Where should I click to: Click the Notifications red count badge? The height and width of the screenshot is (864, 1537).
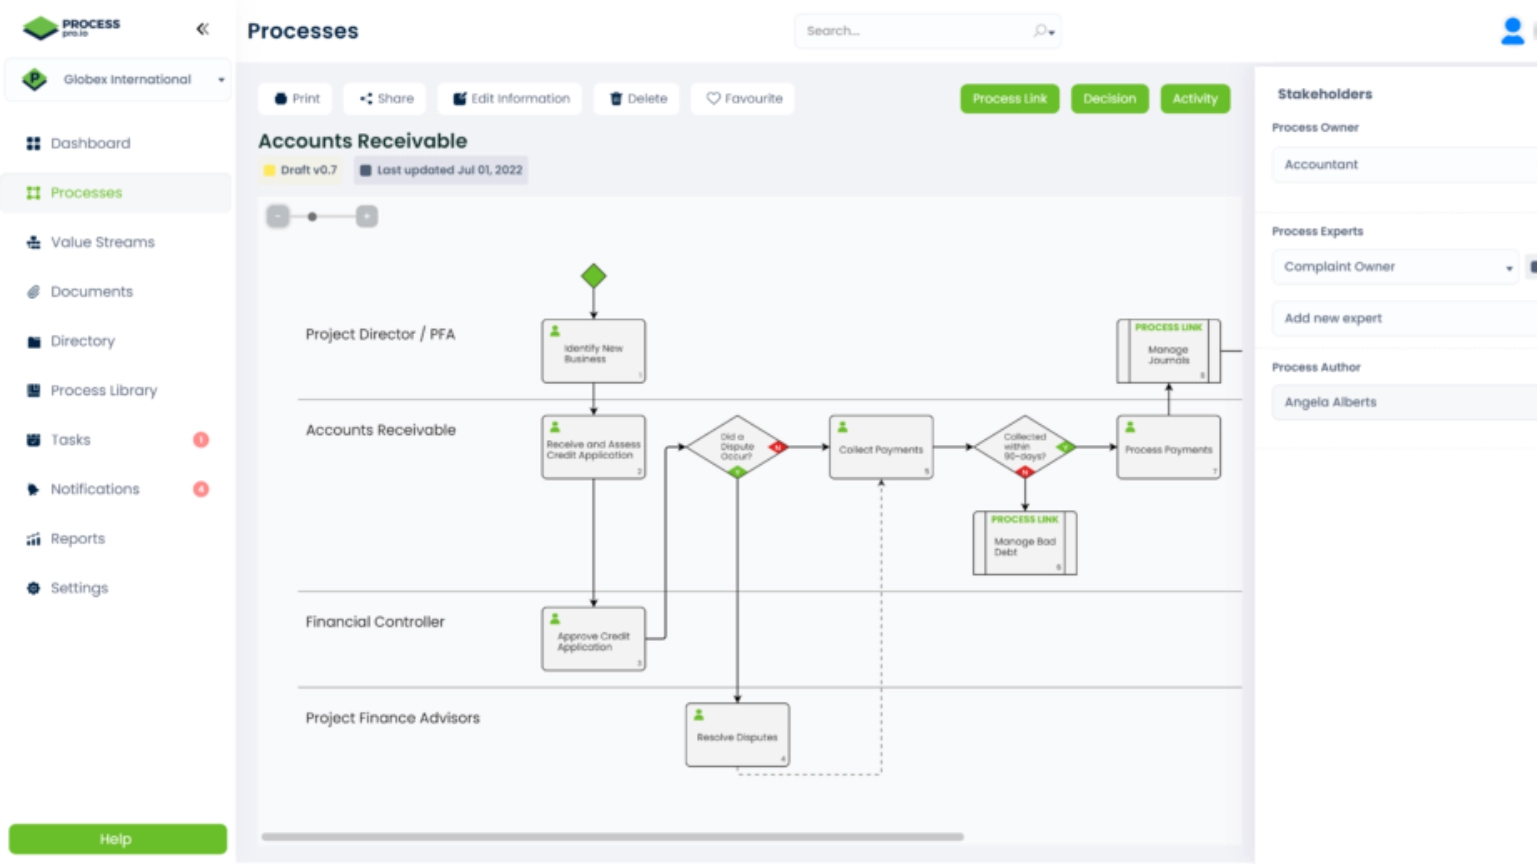(201, 489)
